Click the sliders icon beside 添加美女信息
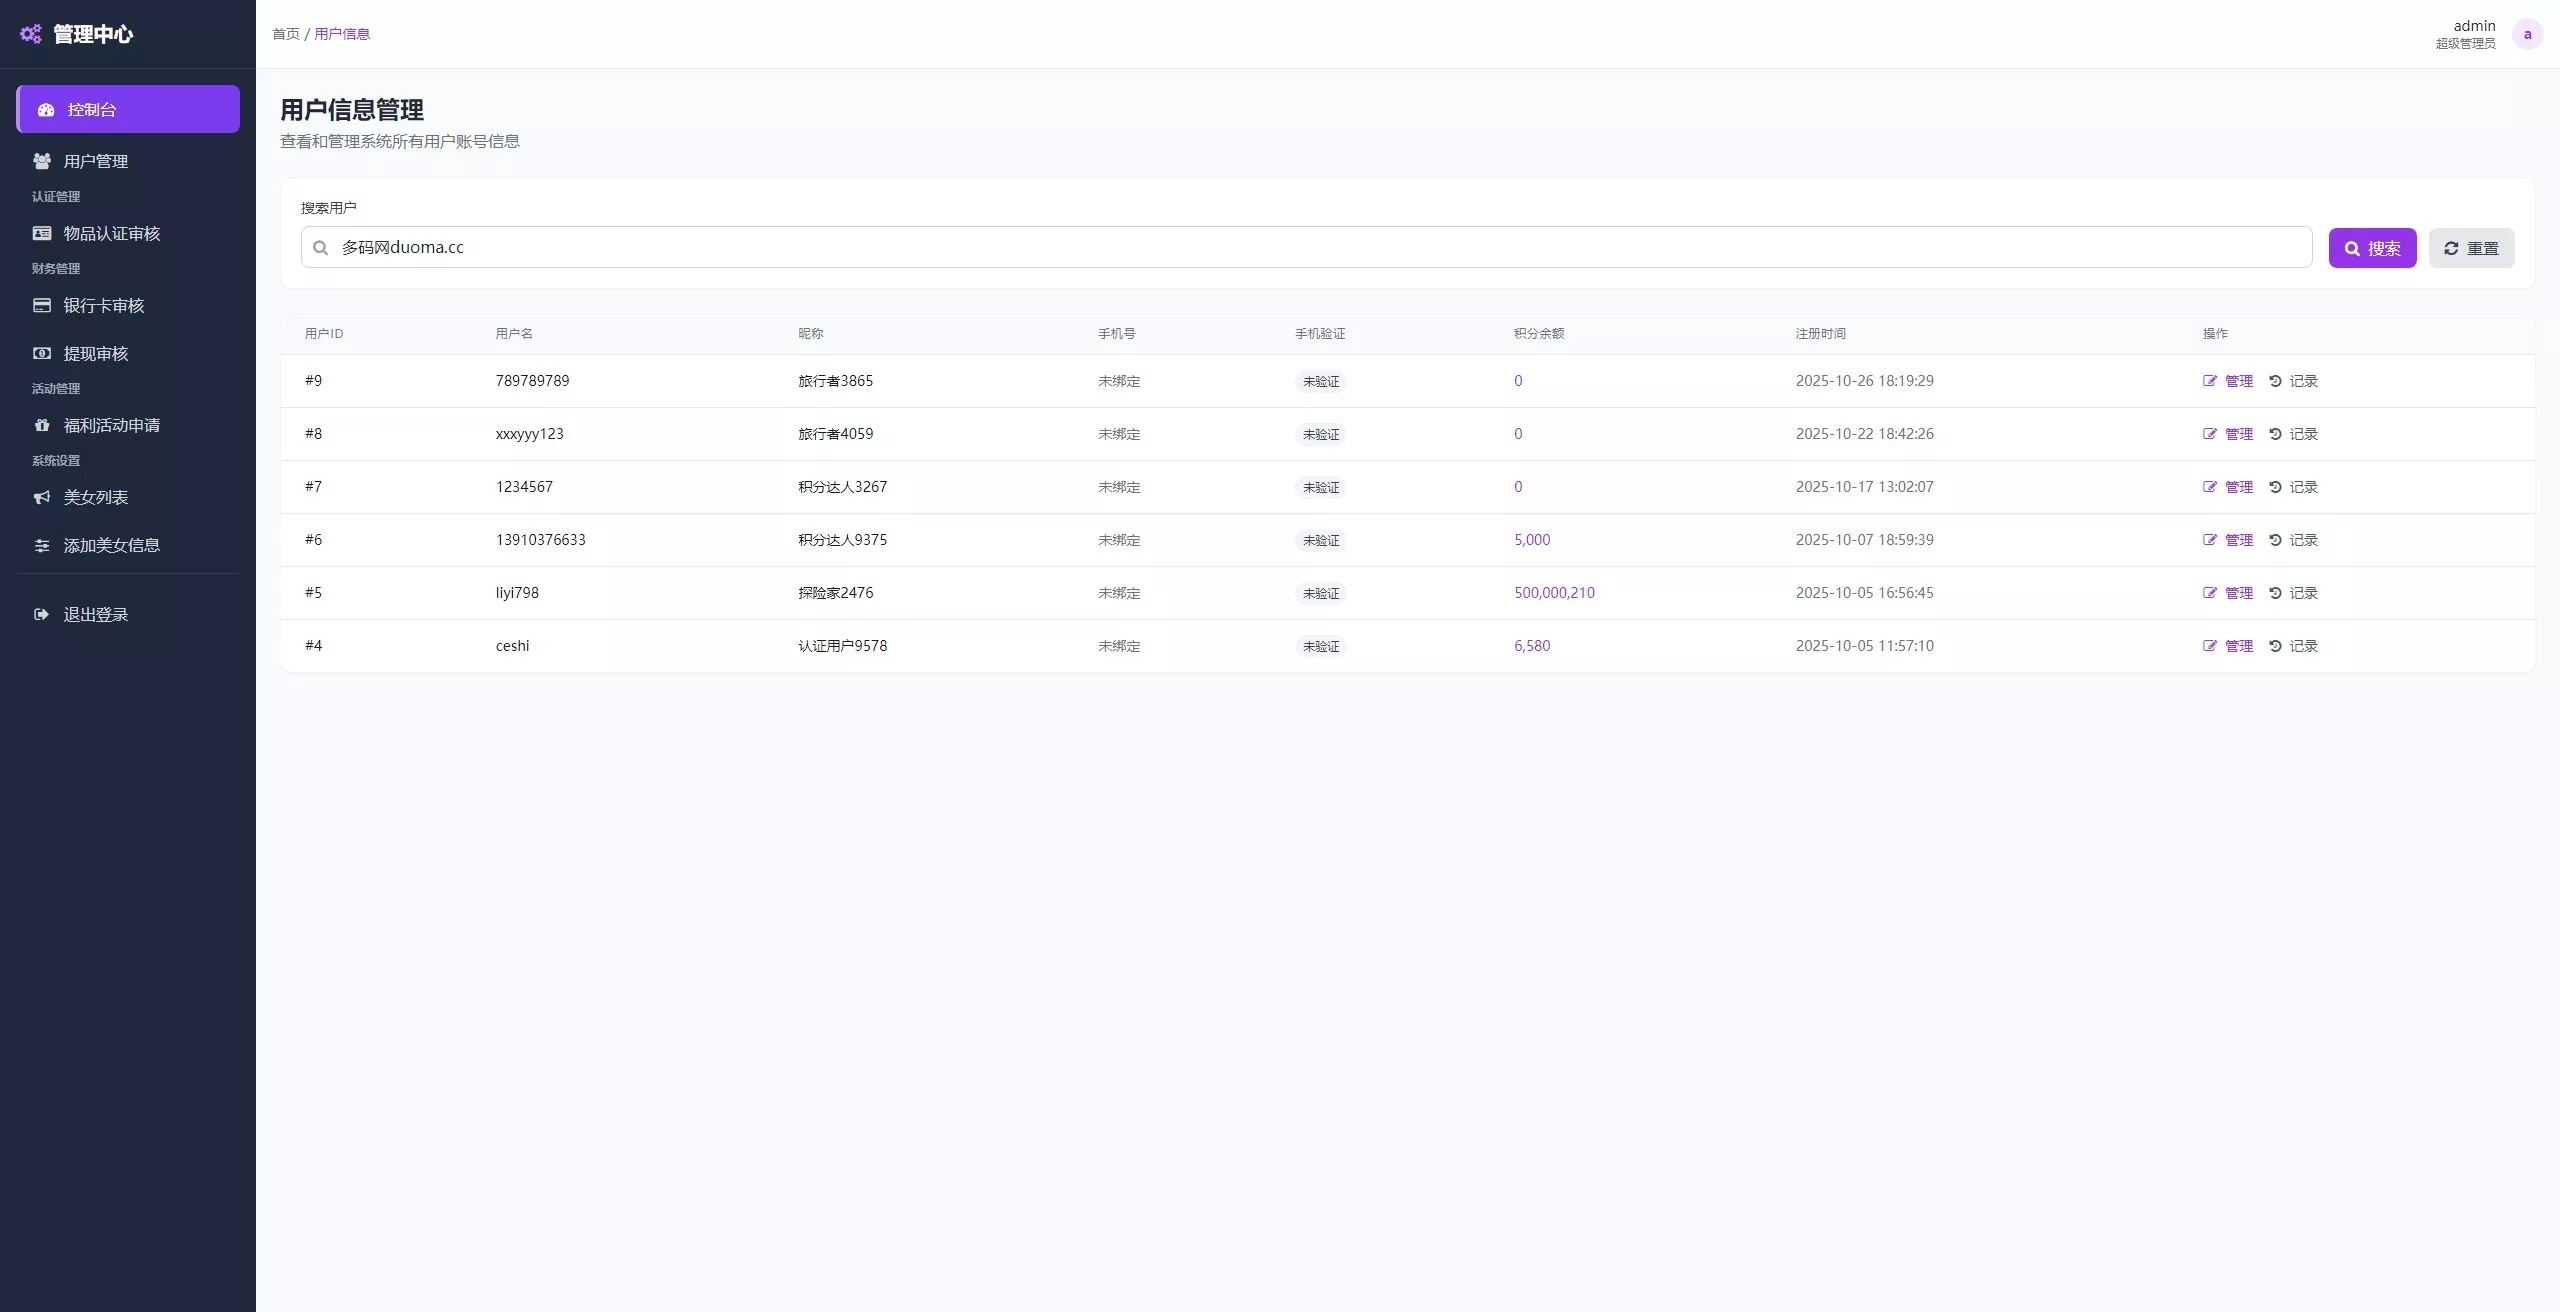This screenshot has height=1312, width=2560. (x=41, y=545)
